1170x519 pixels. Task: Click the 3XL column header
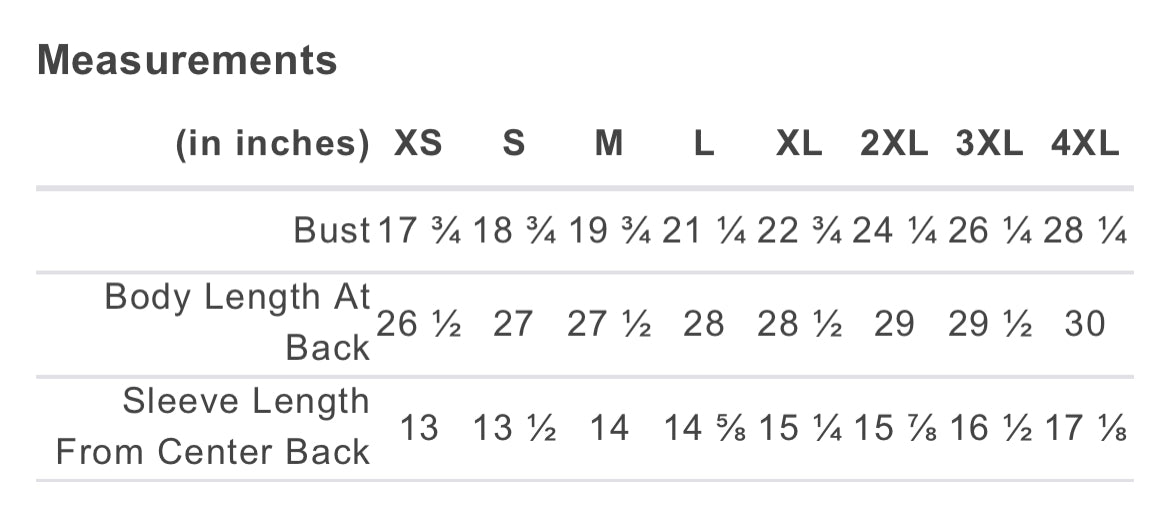pos(989,145)
